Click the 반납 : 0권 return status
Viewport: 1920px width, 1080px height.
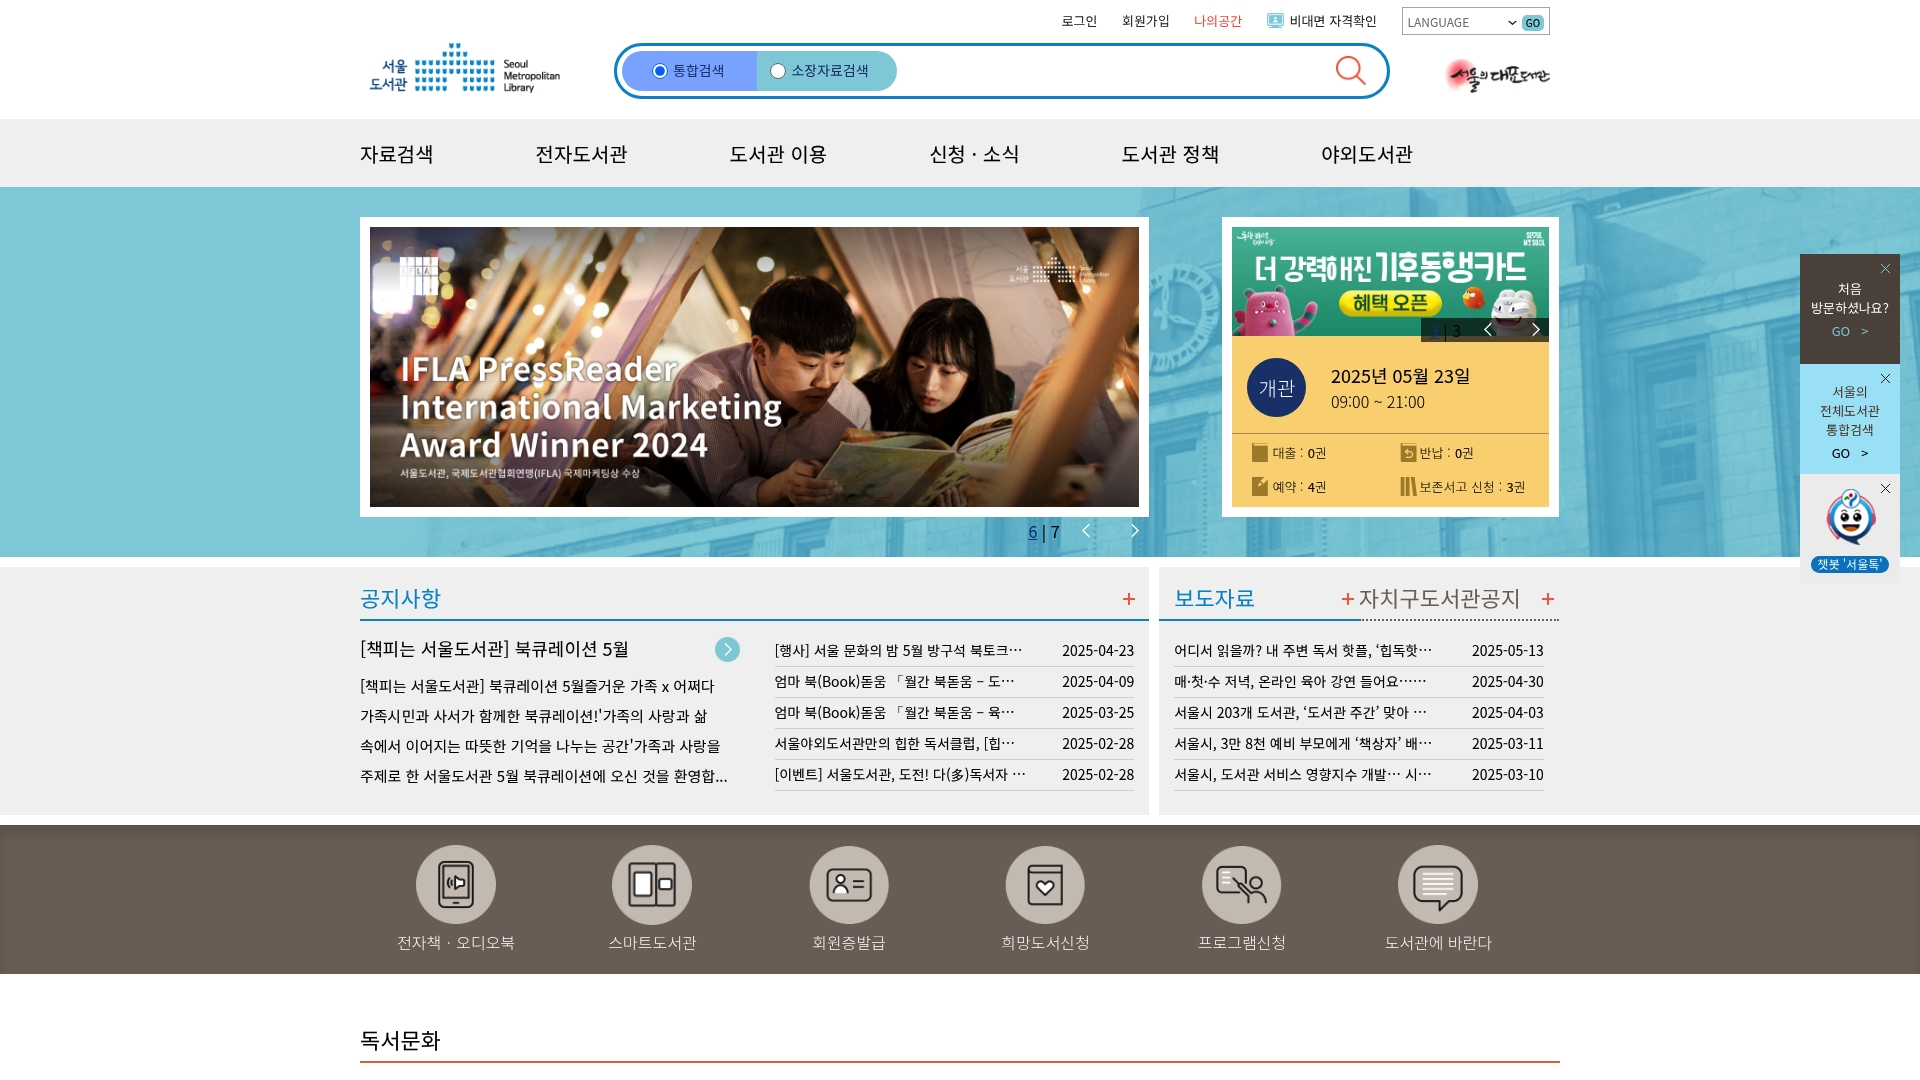[1437, 453]
